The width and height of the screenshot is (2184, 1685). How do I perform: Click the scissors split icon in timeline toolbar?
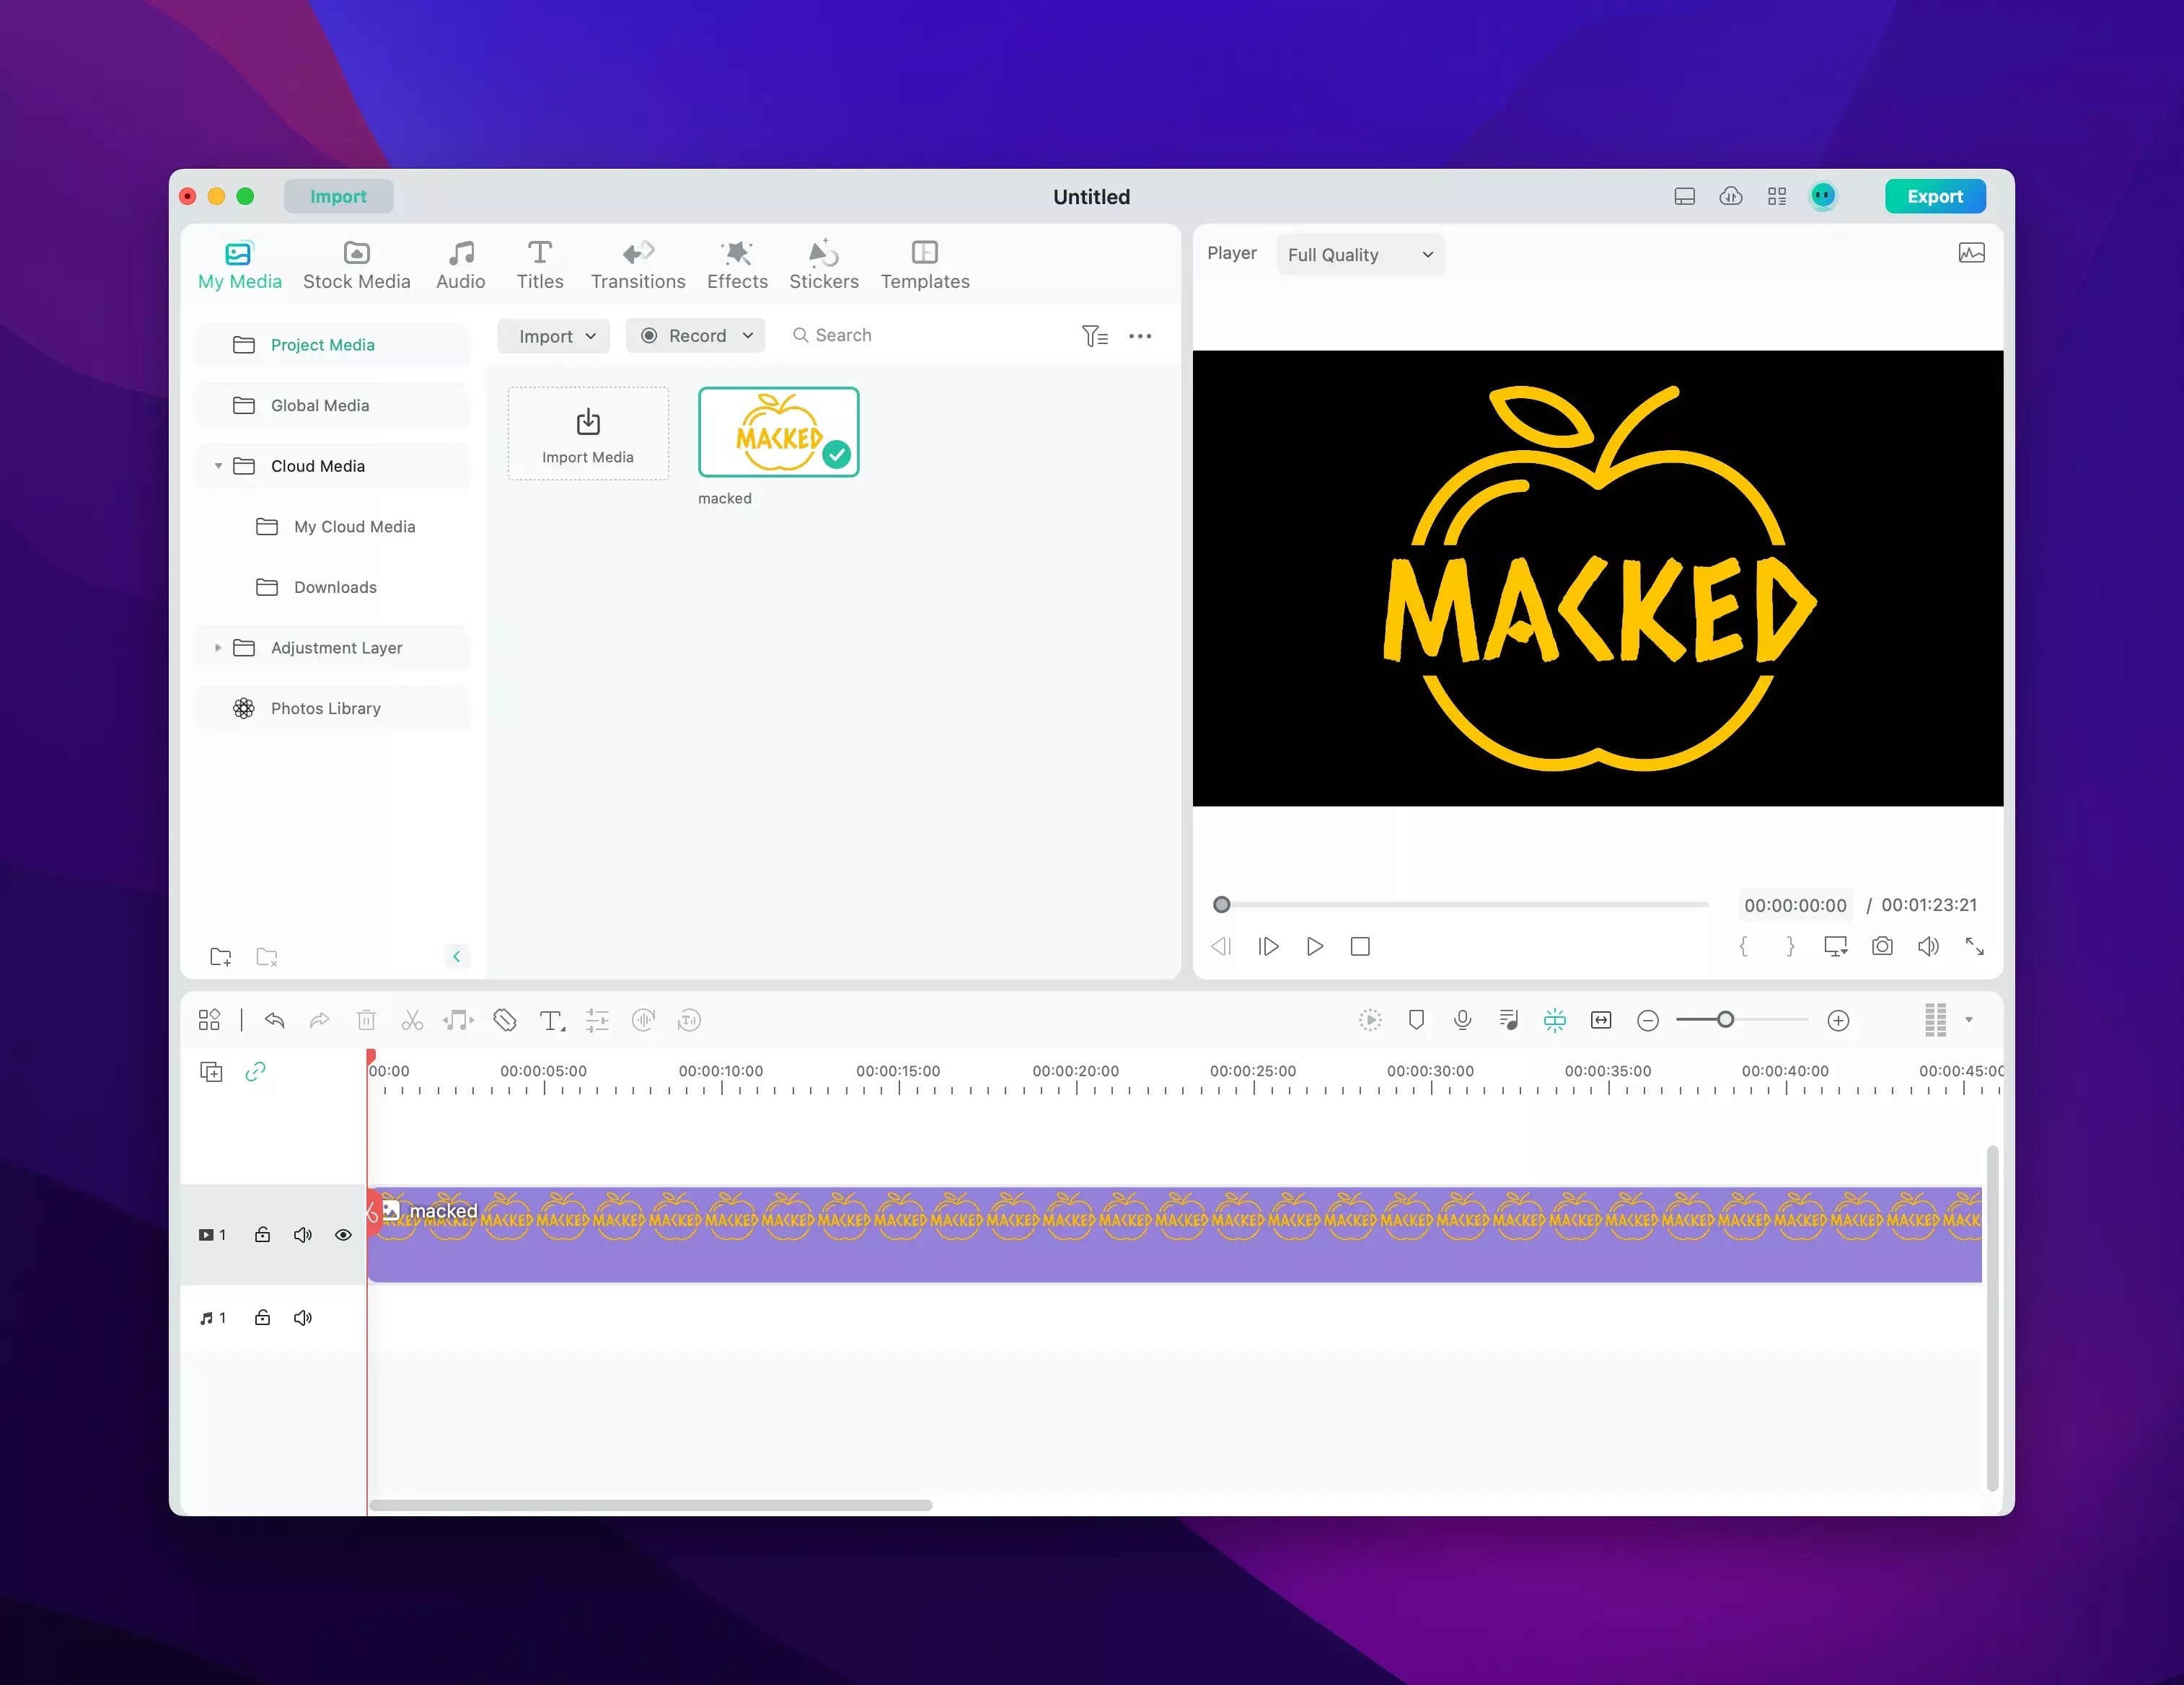(x=412, y=1020)
